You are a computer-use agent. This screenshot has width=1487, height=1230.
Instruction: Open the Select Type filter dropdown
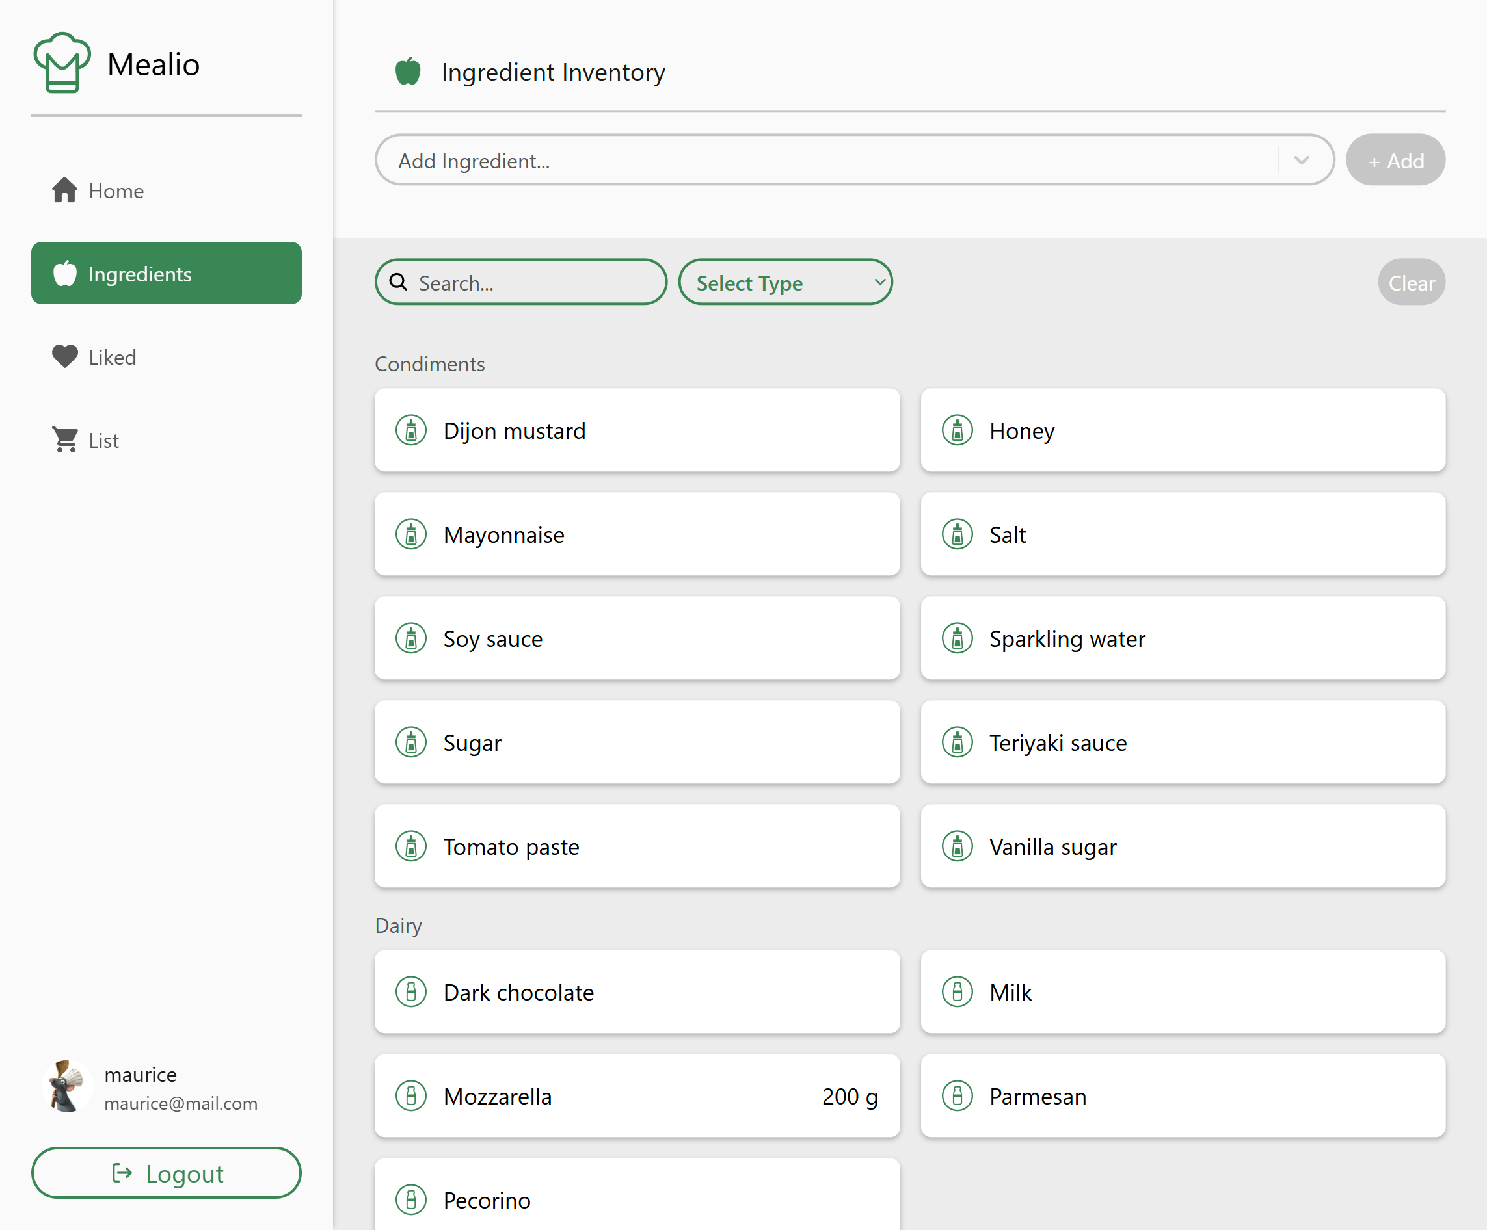pos(785,283)
